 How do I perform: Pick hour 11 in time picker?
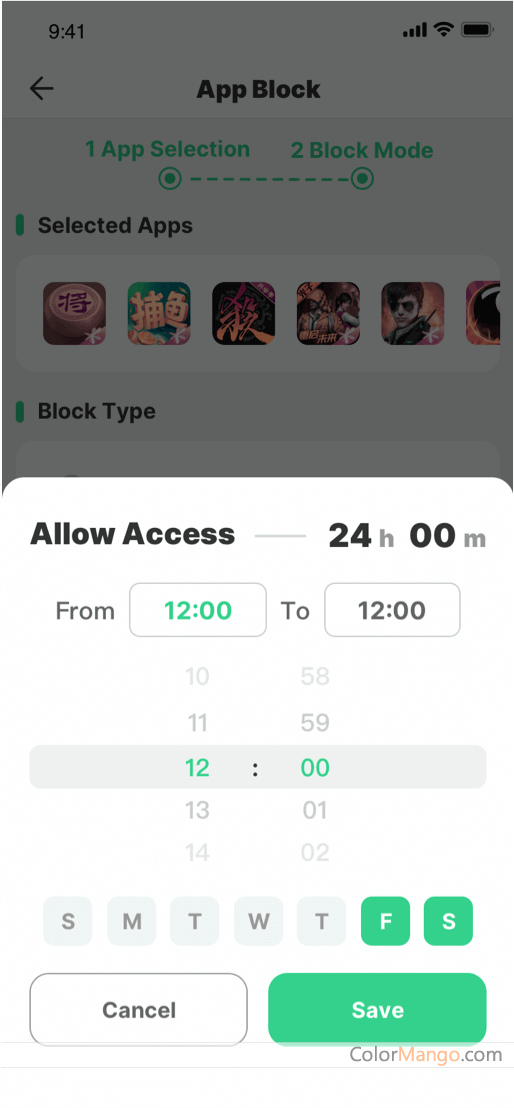[197, 723]
